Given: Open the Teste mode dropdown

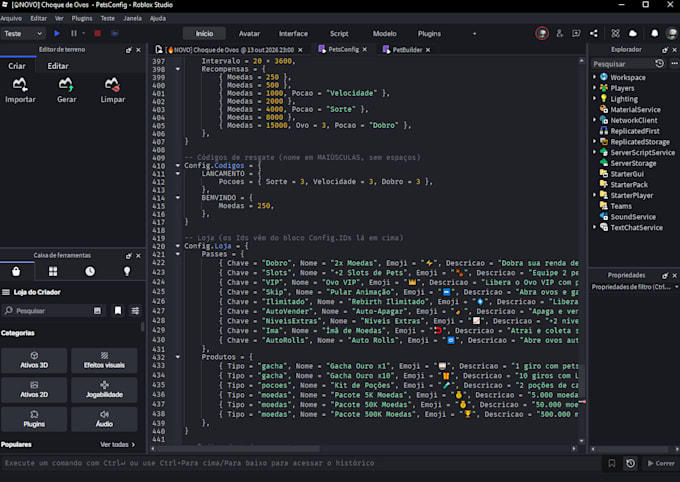Looking at the screenshot, I should pyautogui.click(x=23, y=33).
